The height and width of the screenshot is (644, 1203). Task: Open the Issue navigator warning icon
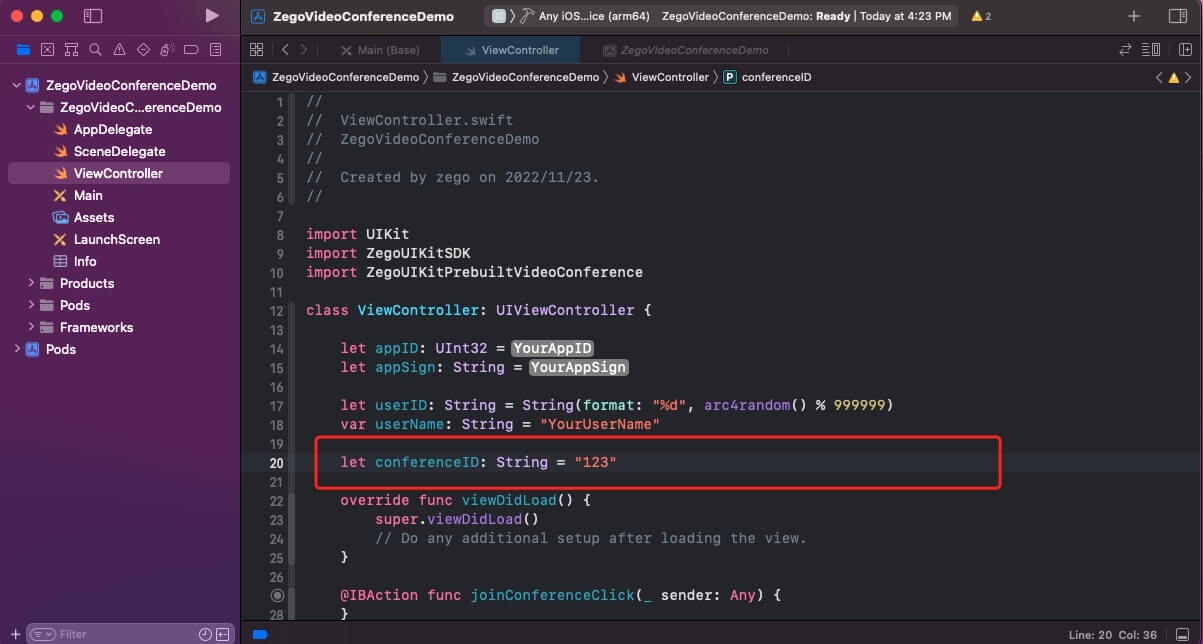click(119, 49)
